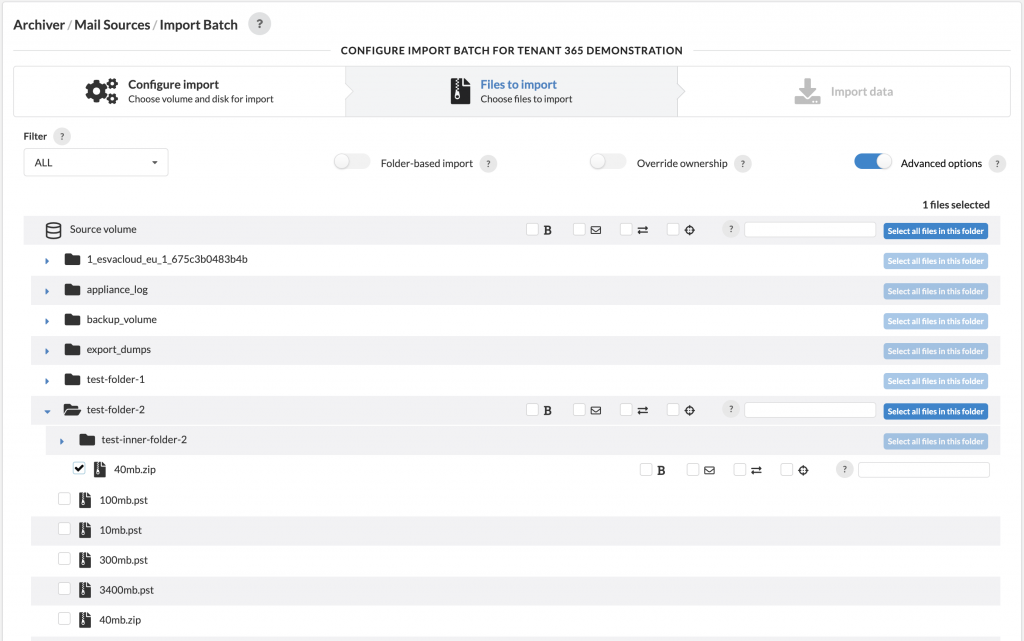The image size is (1024, 641).
Task: Open the help icon next to the Filter label
Action: 62,136
